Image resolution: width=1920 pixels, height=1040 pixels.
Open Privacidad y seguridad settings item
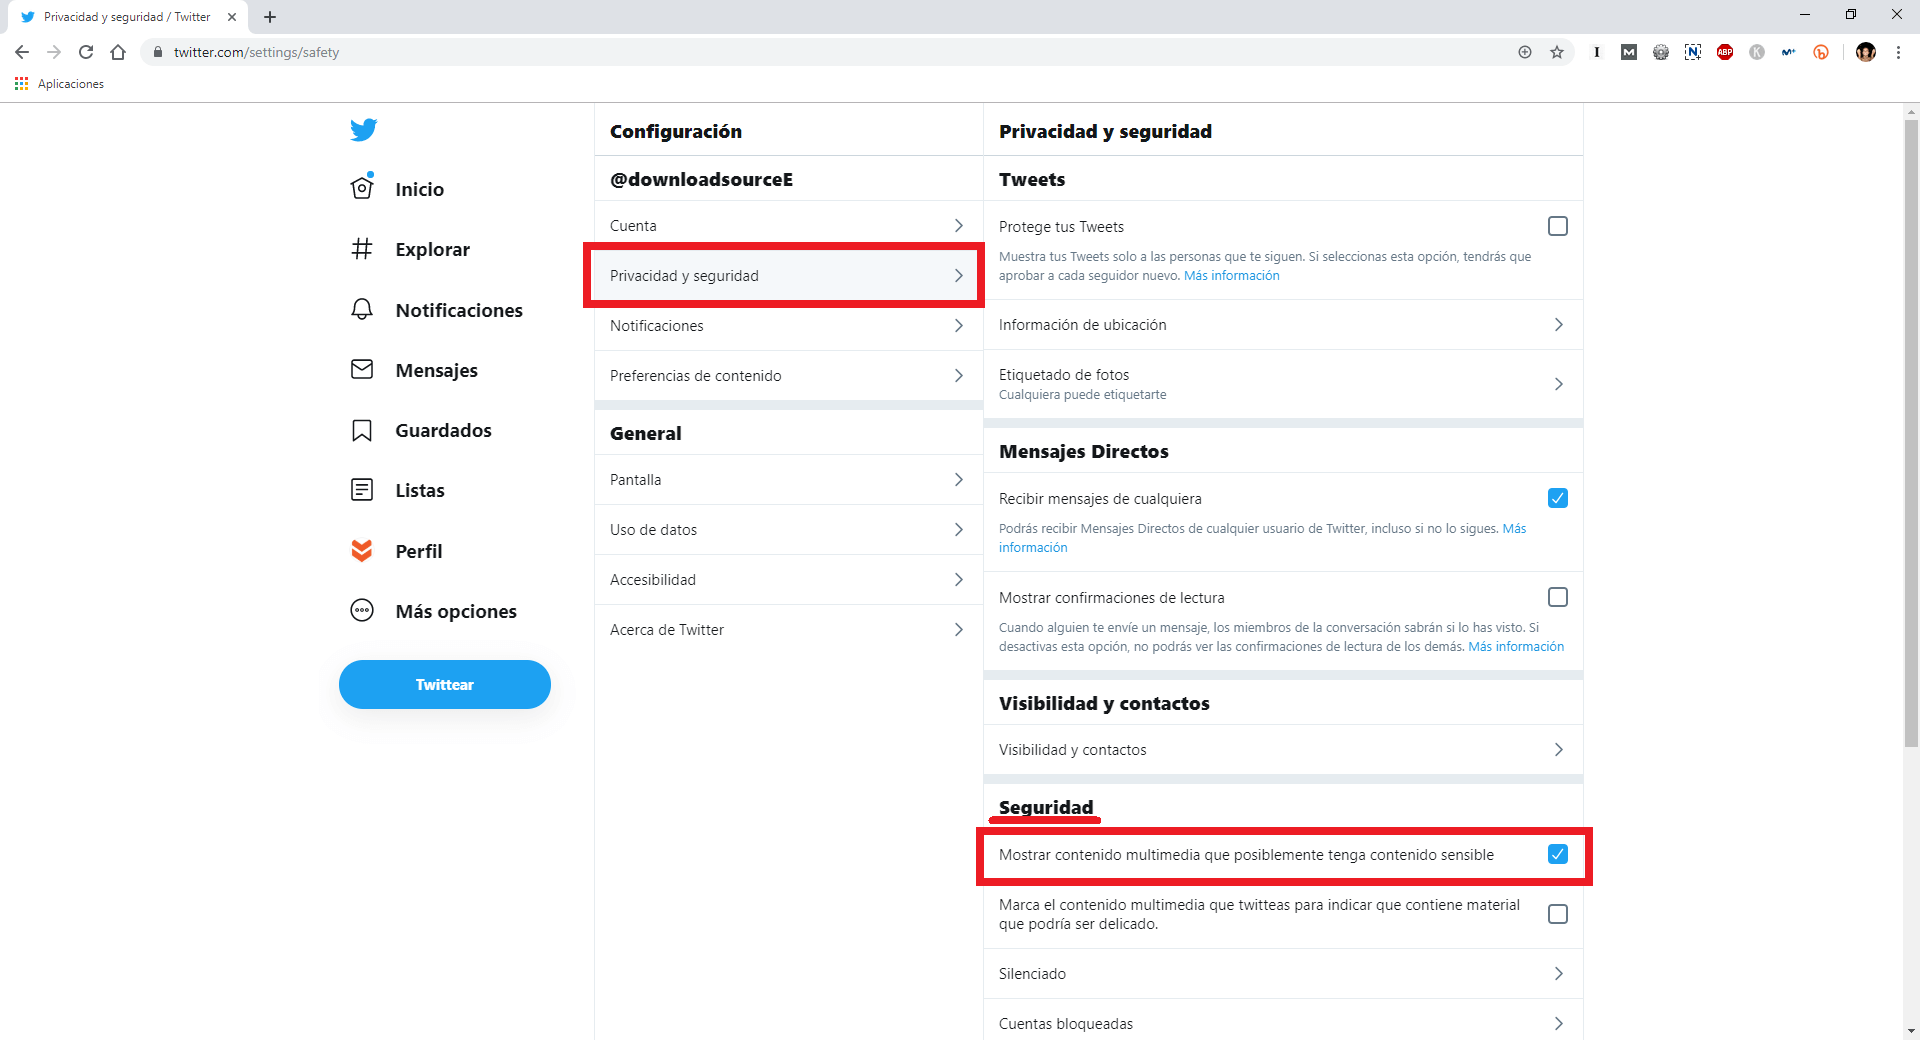tap(788, 276)
